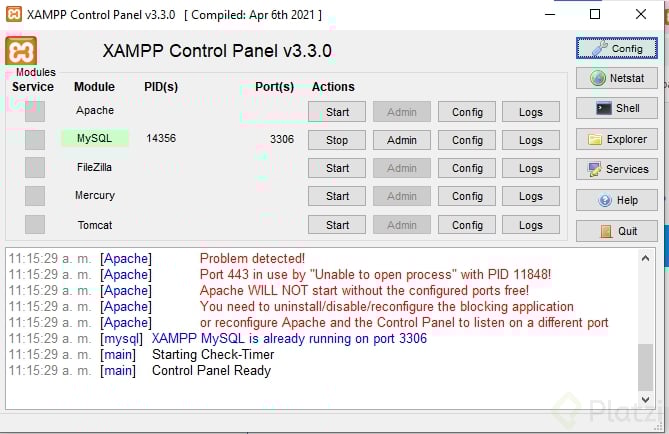669x434 pixels.
Task: Open MySQL Admin
Action: [x=402, y=140]
